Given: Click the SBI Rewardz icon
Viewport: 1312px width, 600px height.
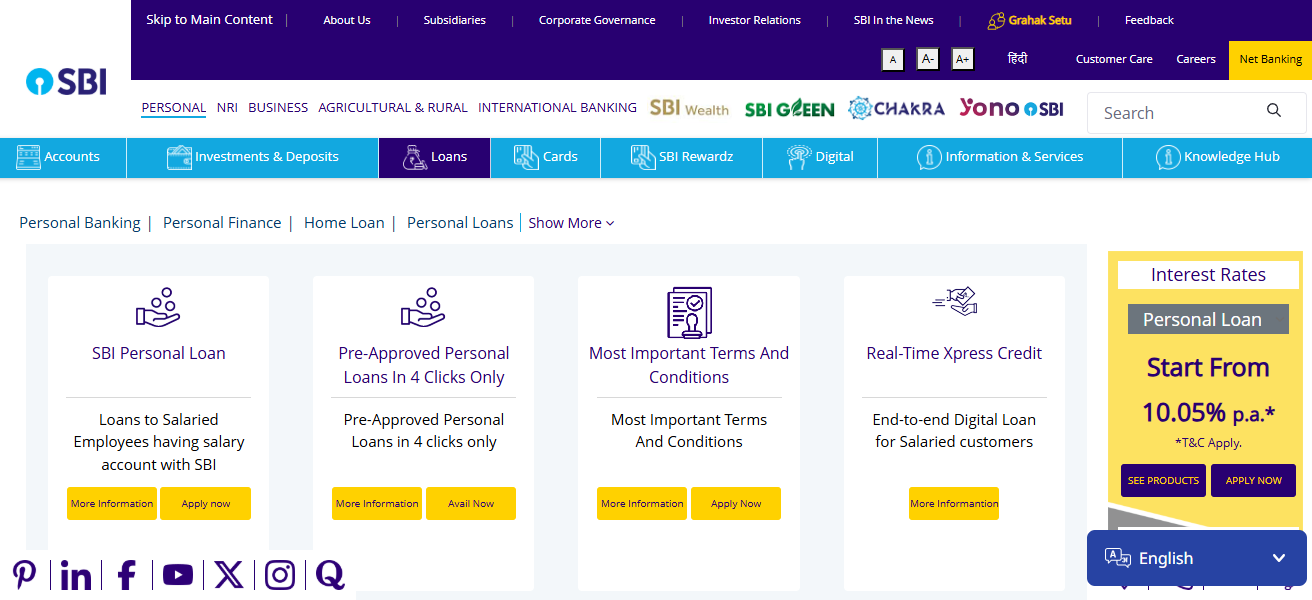Looking at the screenshot, I should coord(641,156).
